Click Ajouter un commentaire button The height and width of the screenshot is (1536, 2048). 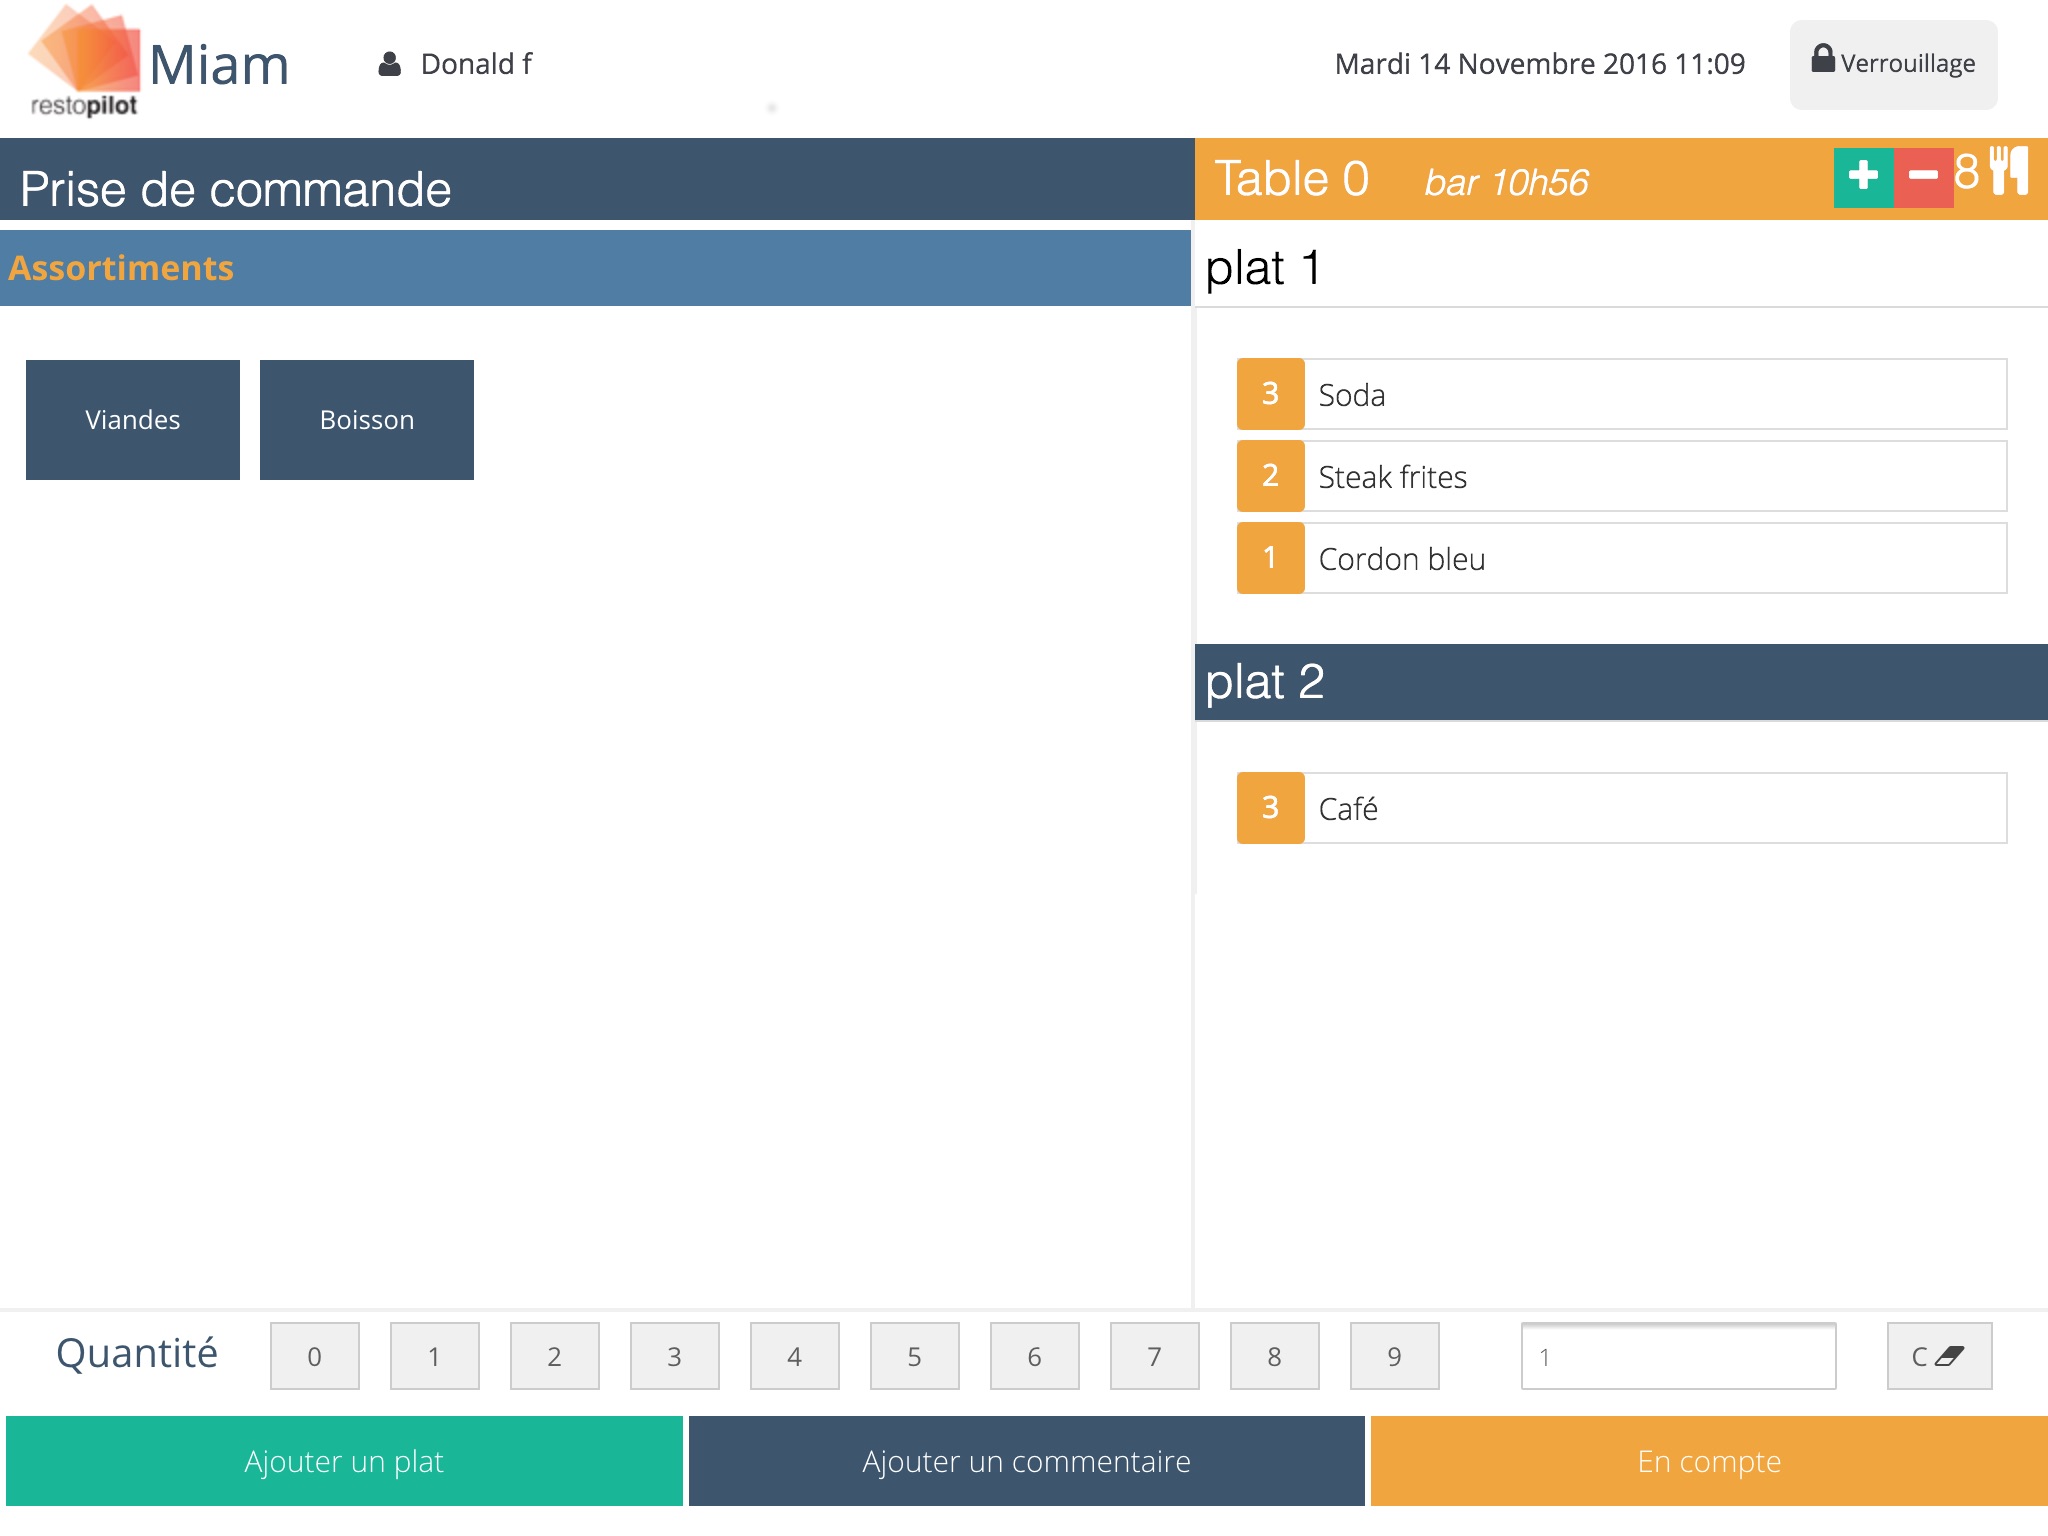coord(1026,1461)
